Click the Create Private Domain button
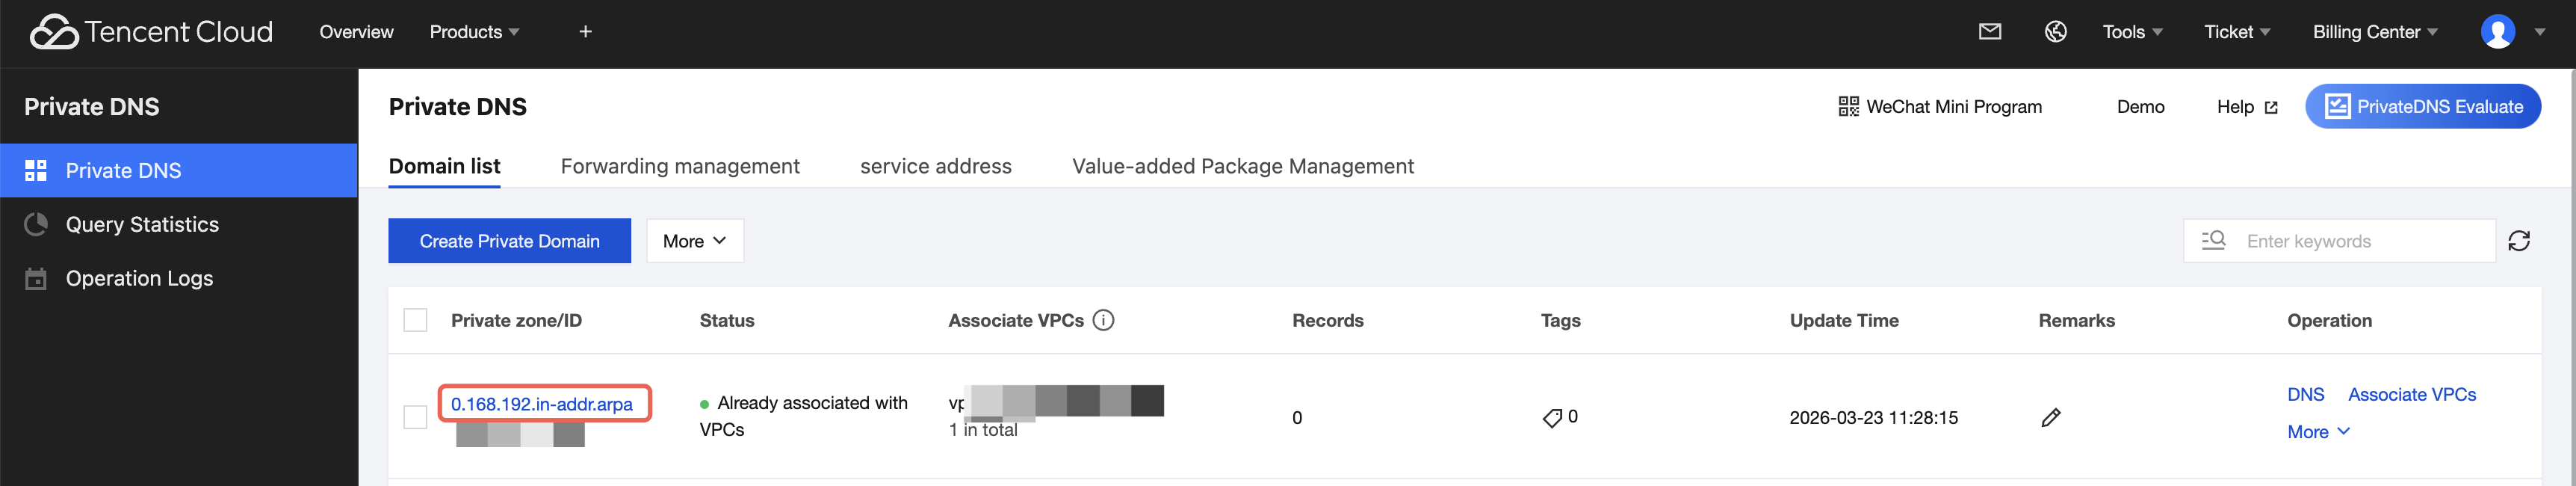Image resolution: width=2576 pixels, height=486 pixels. [509, 241]
